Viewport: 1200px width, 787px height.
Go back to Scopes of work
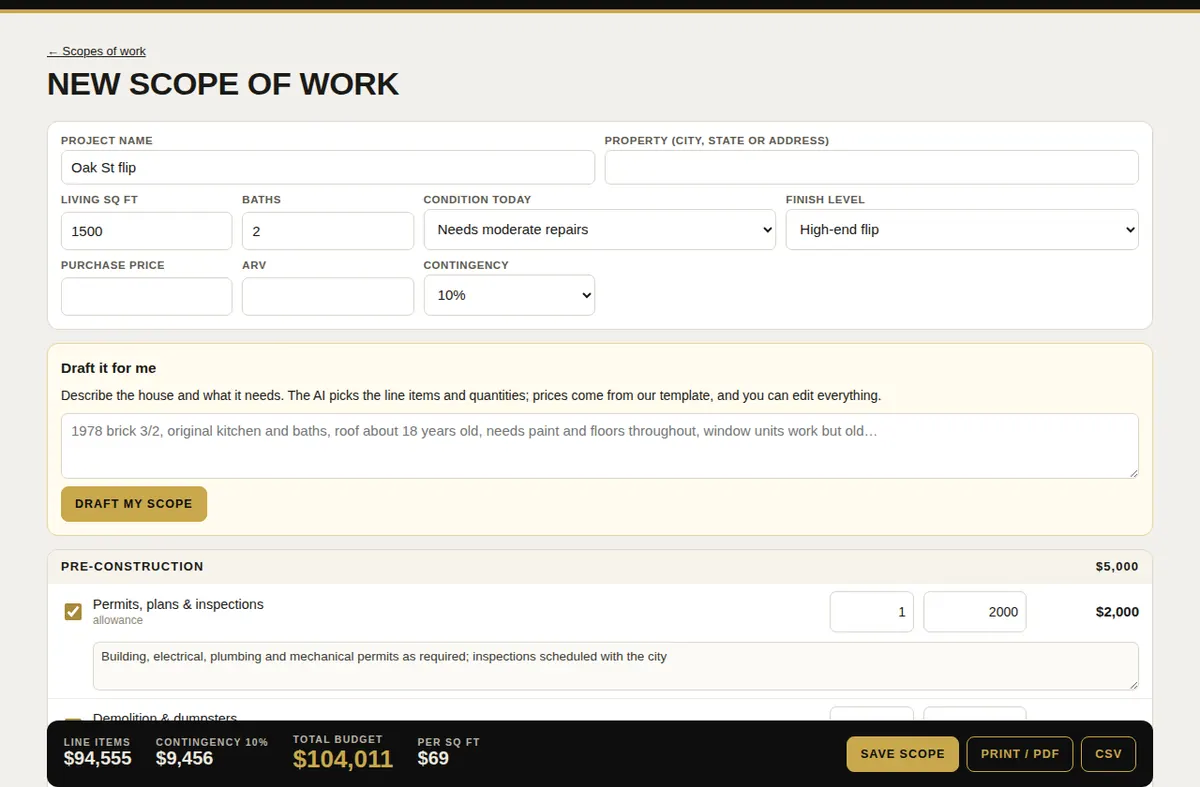(96, 51)
